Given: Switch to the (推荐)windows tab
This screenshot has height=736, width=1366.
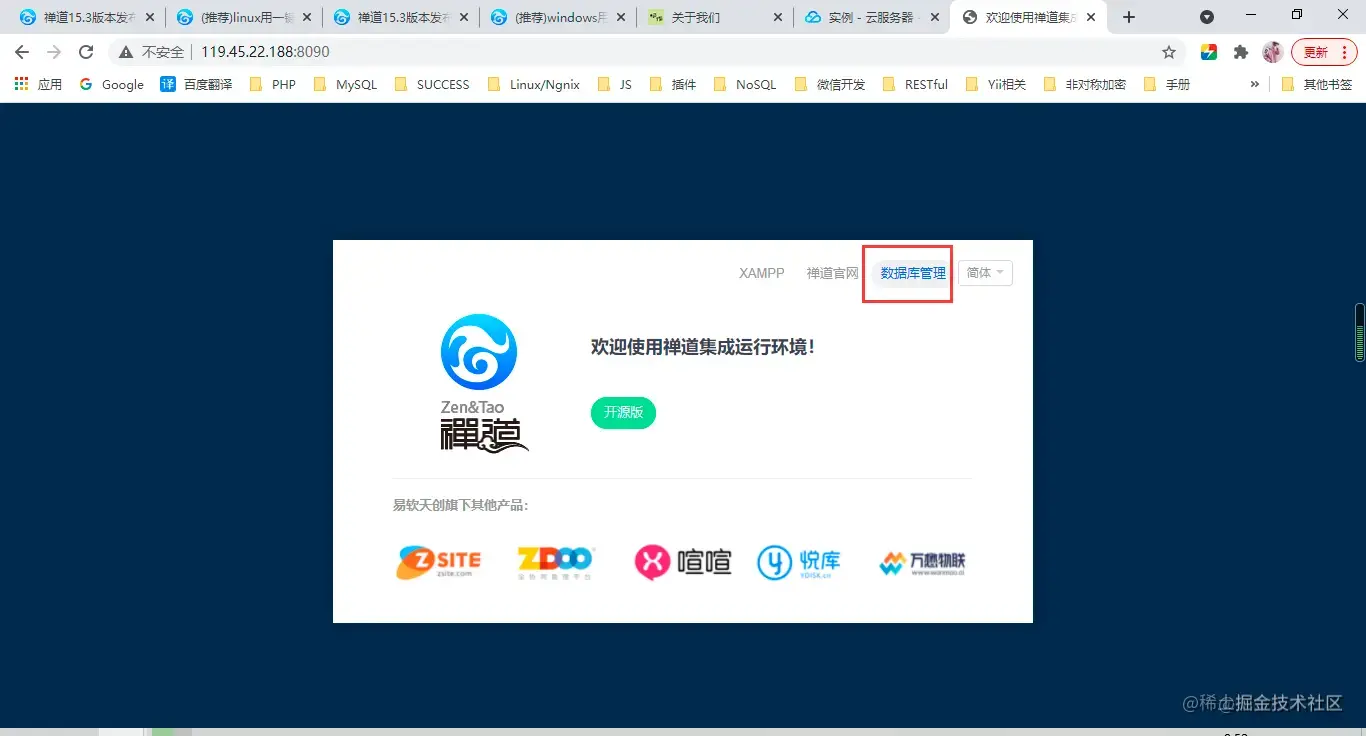Looking at the screenshot, I should pos(556,17).
